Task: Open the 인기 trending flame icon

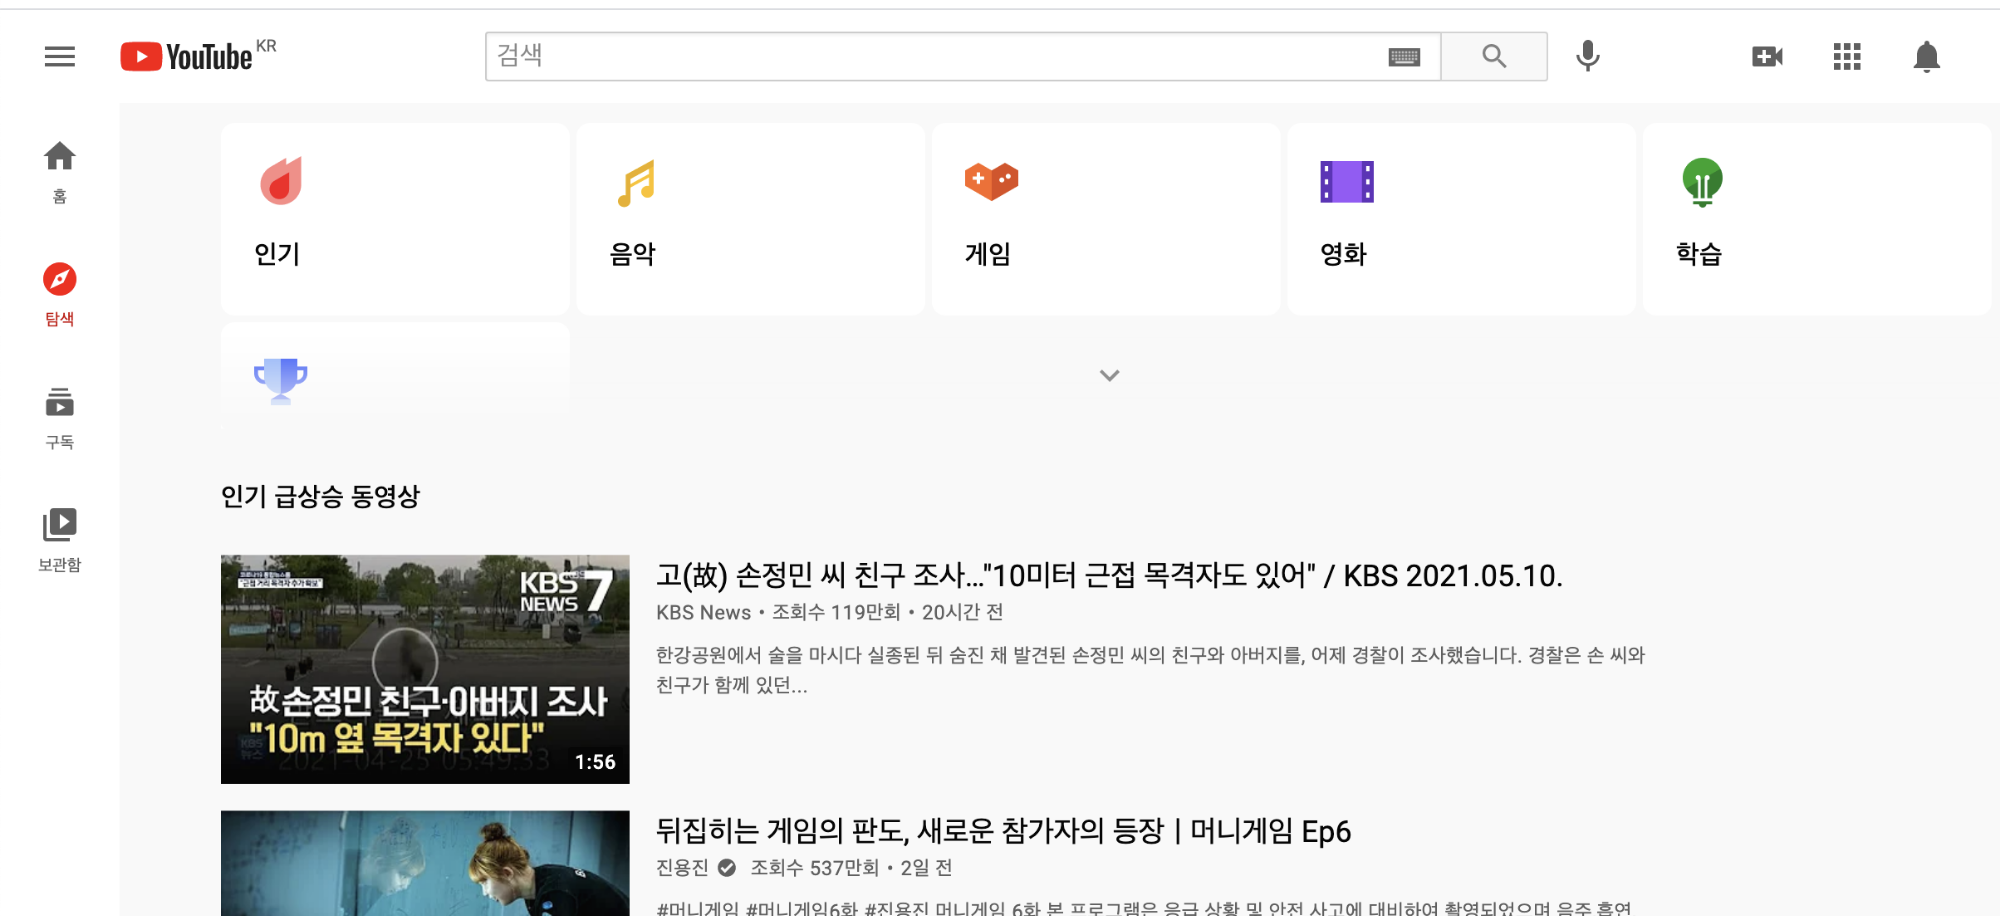Action: 281,181
